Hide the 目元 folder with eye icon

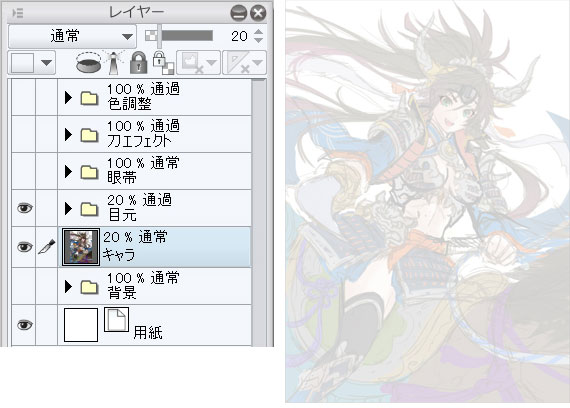[x=24, y=208]
